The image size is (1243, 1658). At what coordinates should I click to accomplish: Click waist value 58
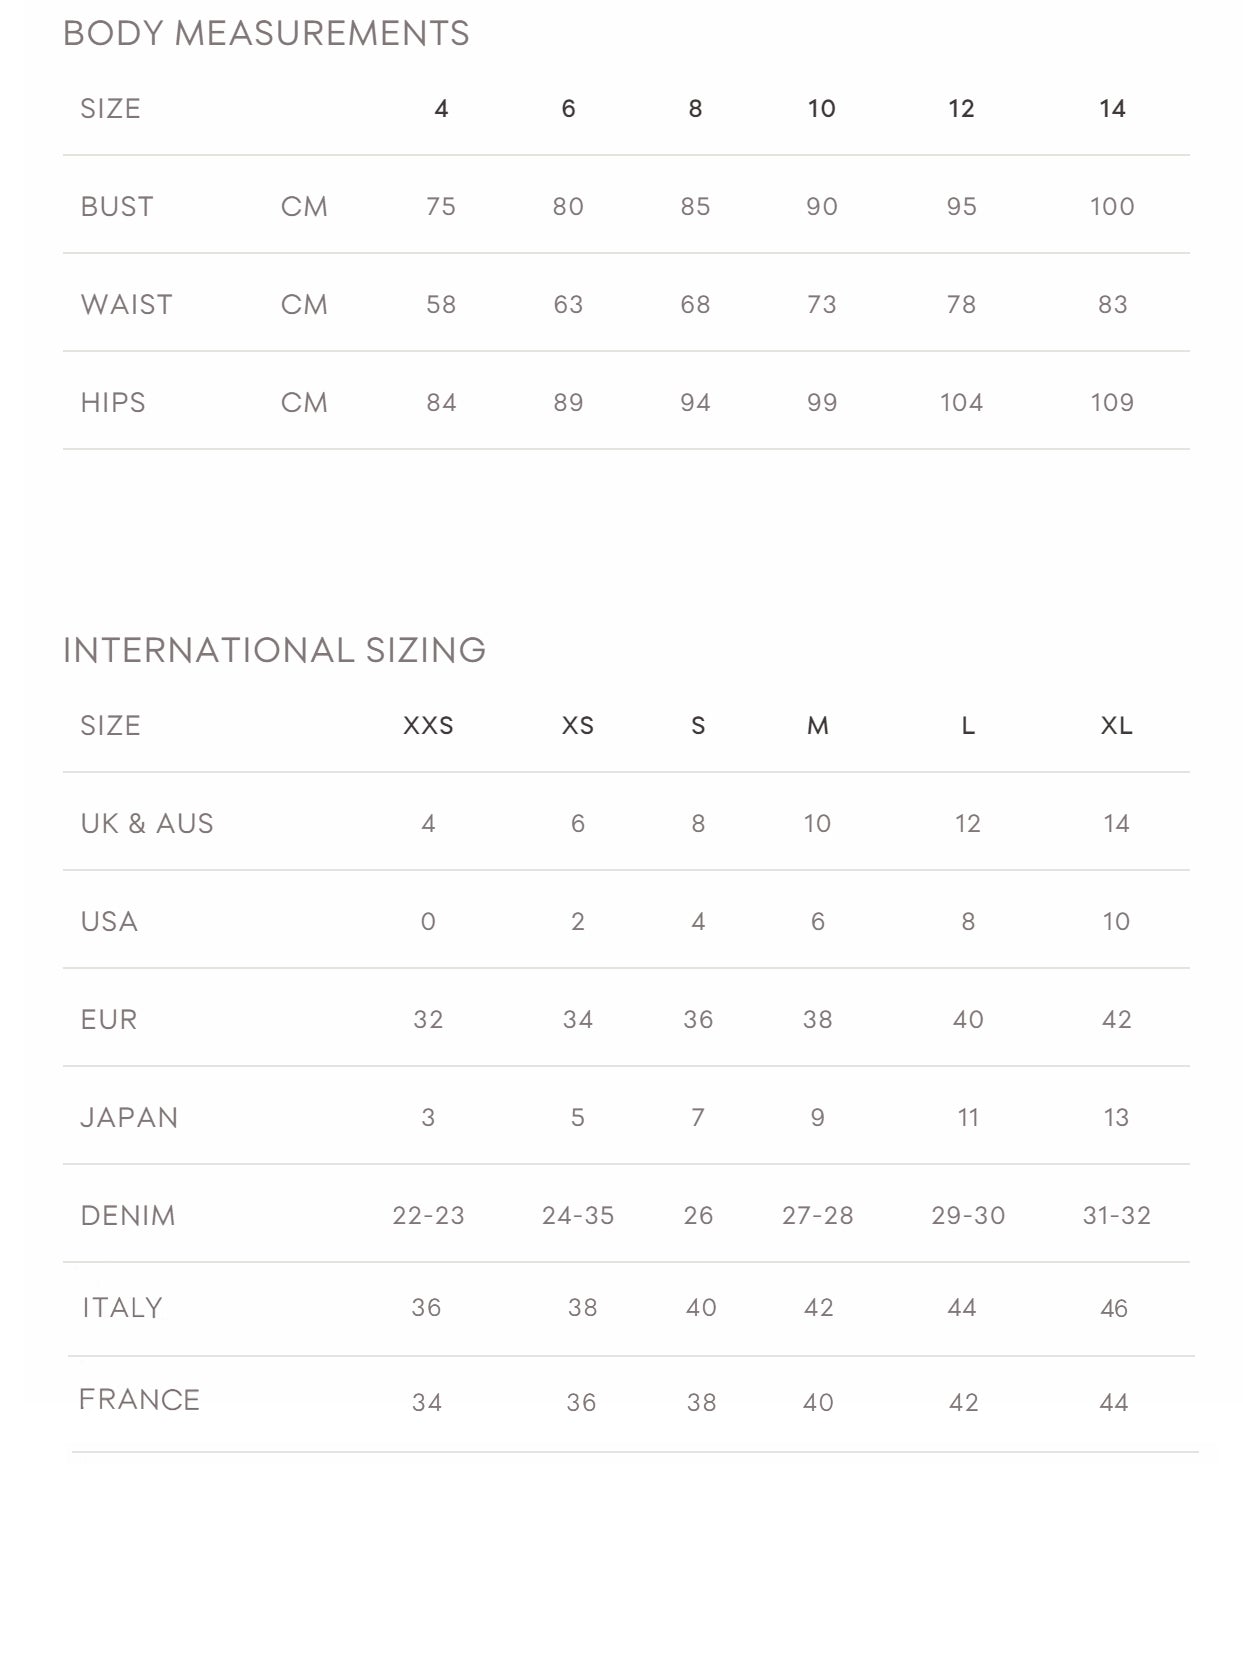click(x=441, y=304)
